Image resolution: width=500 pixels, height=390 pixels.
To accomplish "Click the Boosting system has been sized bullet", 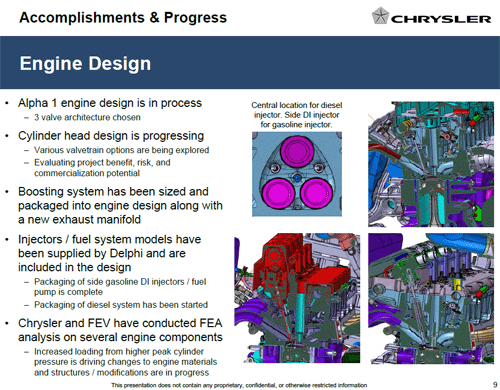I will (x=120, y=205).
